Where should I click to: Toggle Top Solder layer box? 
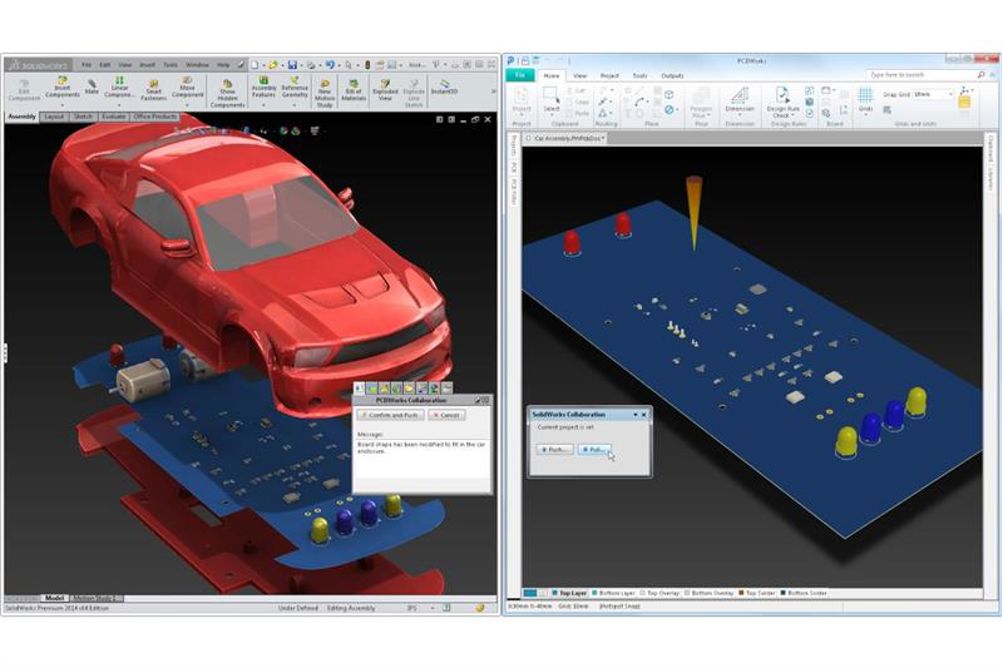(x=741, y=593)
